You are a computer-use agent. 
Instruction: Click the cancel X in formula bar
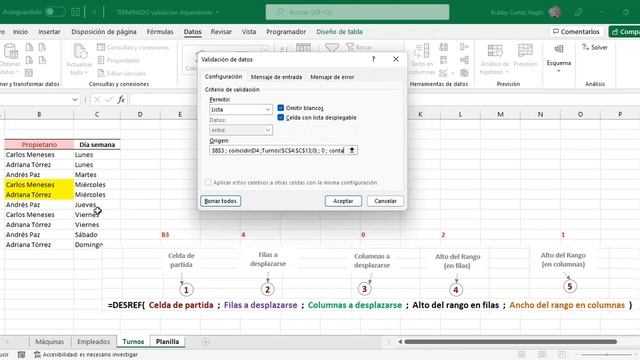[97, 99]
